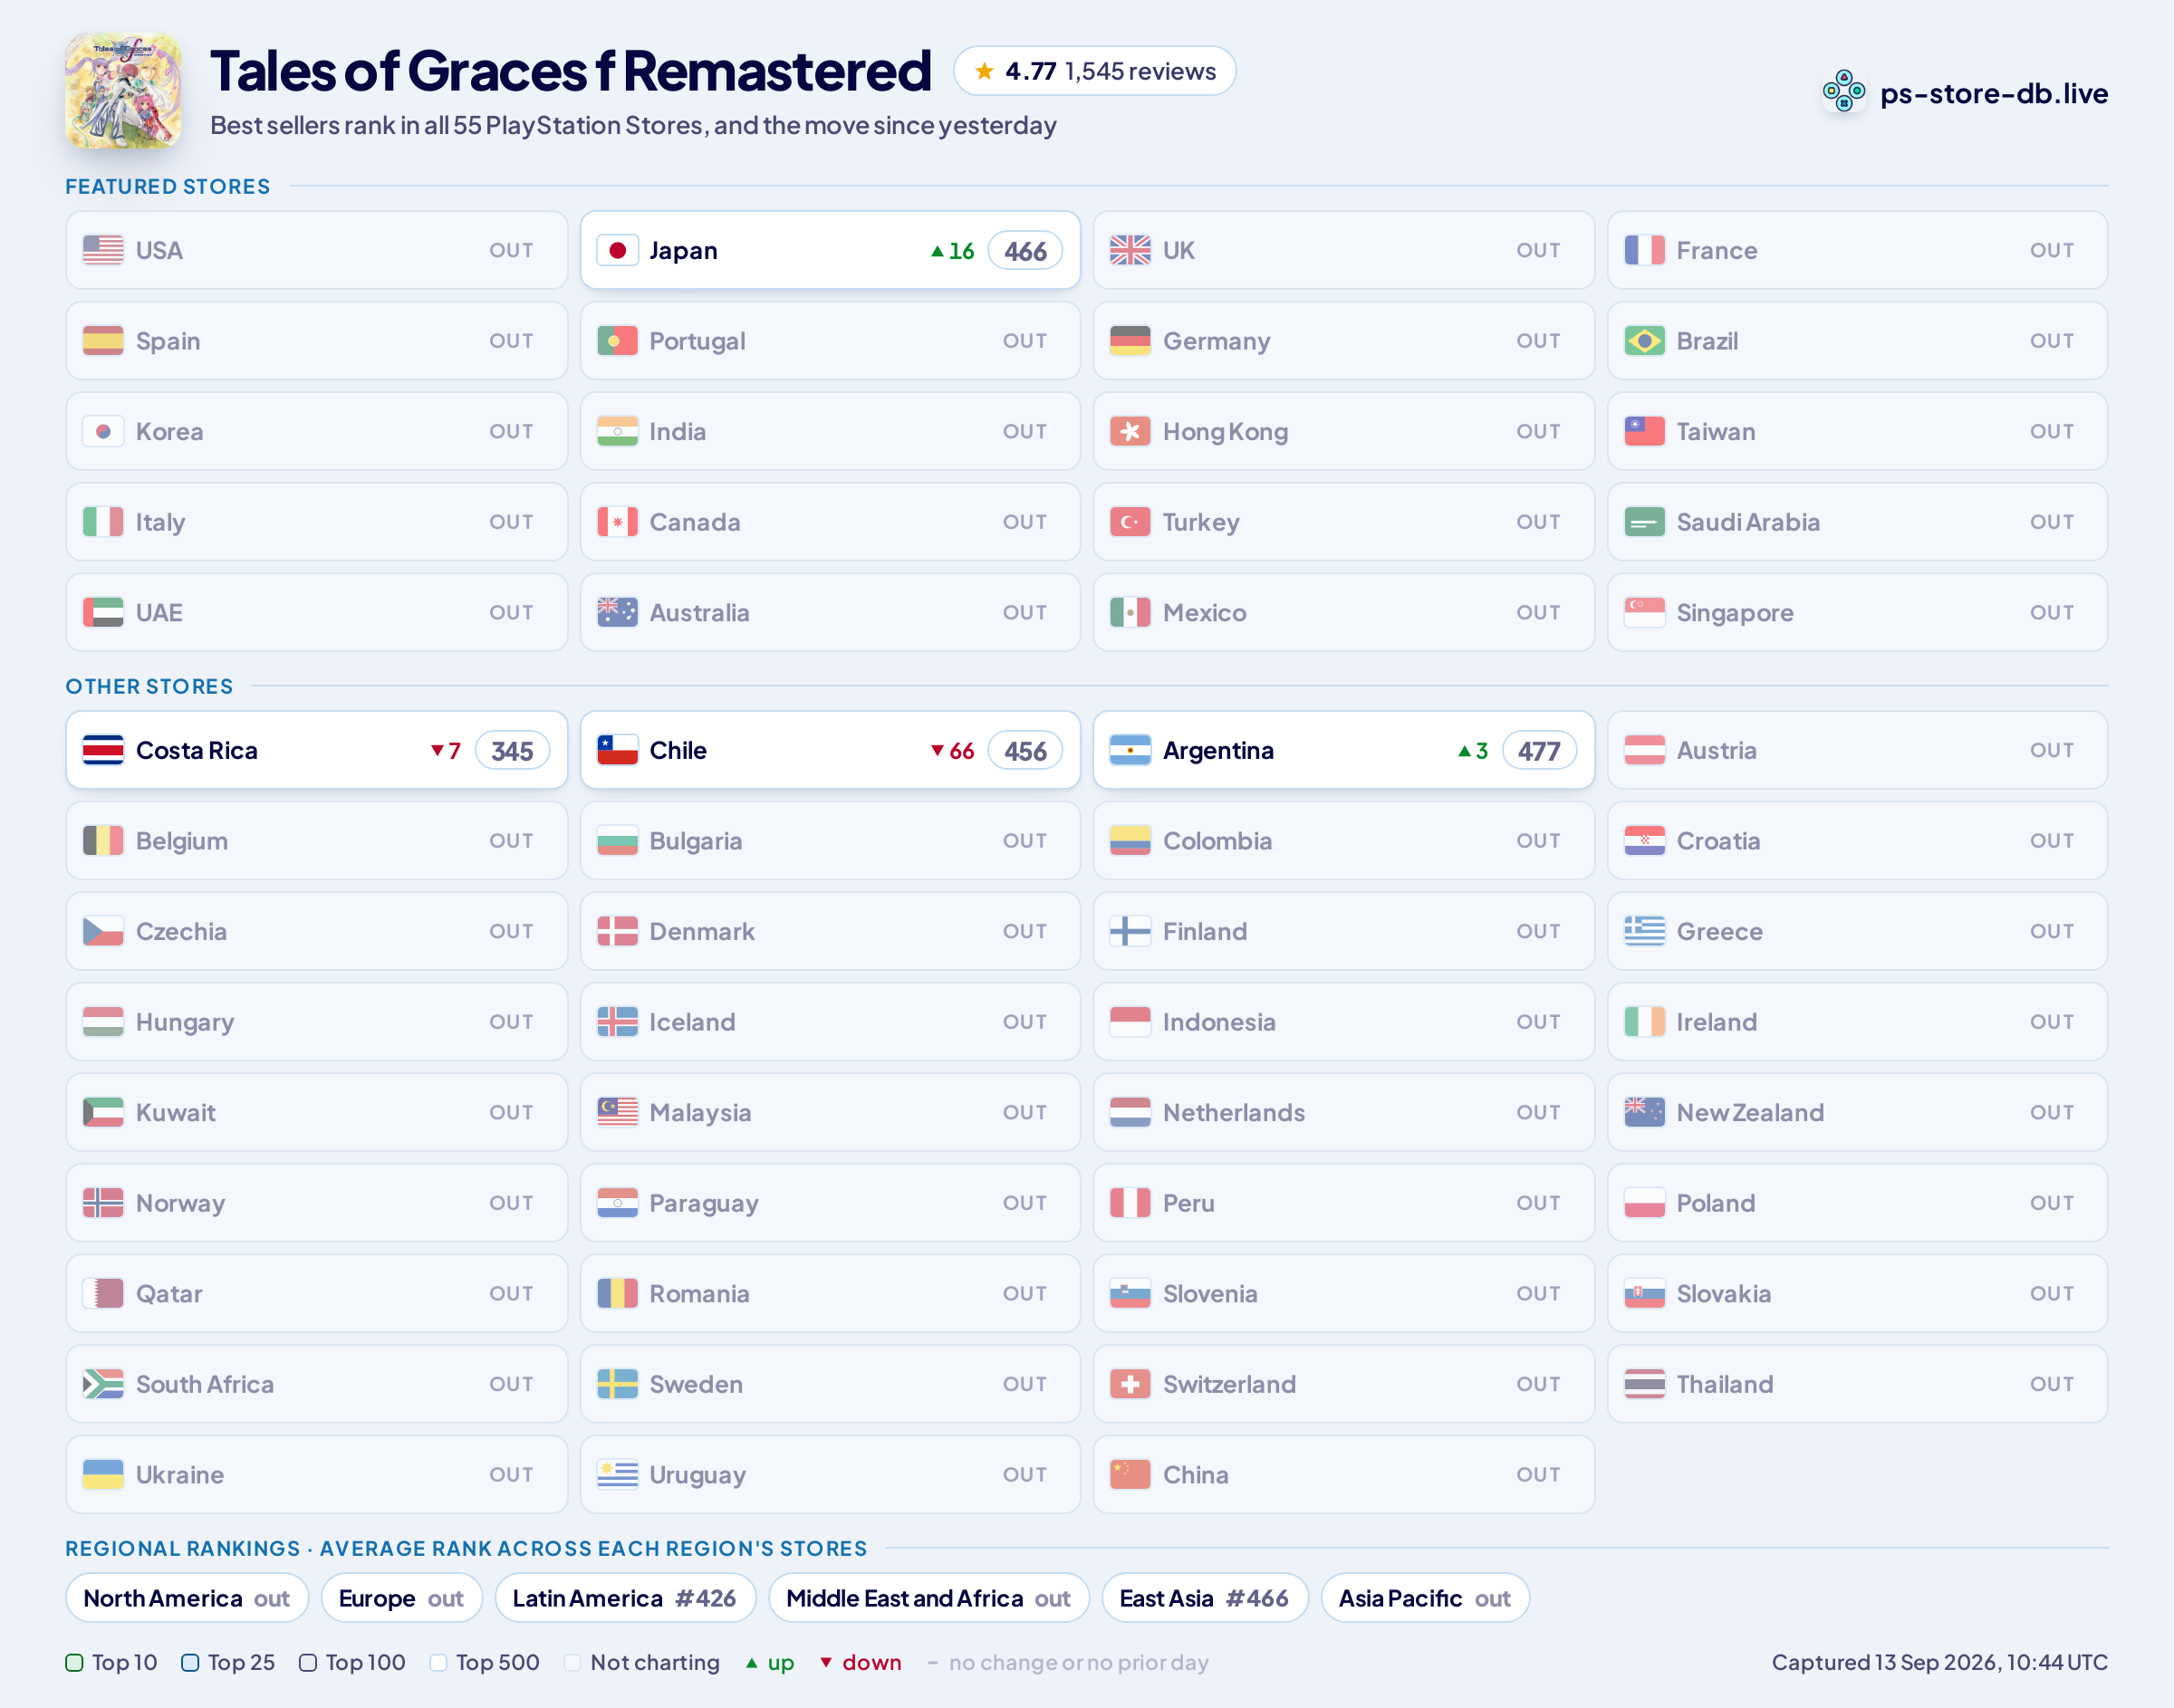Click the gold star rating icon

(x=984, y=71)
